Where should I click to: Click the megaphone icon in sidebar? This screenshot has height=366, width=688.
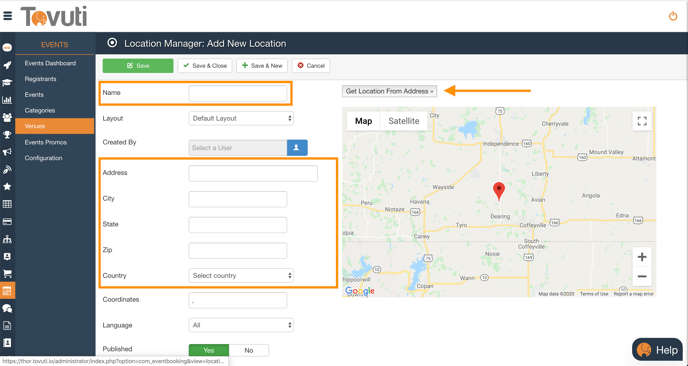[7, 152]
